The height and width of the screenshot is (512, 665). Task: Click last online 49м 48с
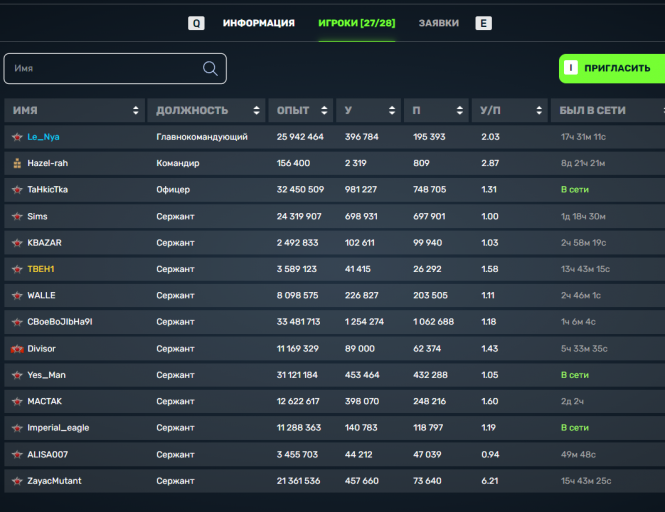(578, 454)
